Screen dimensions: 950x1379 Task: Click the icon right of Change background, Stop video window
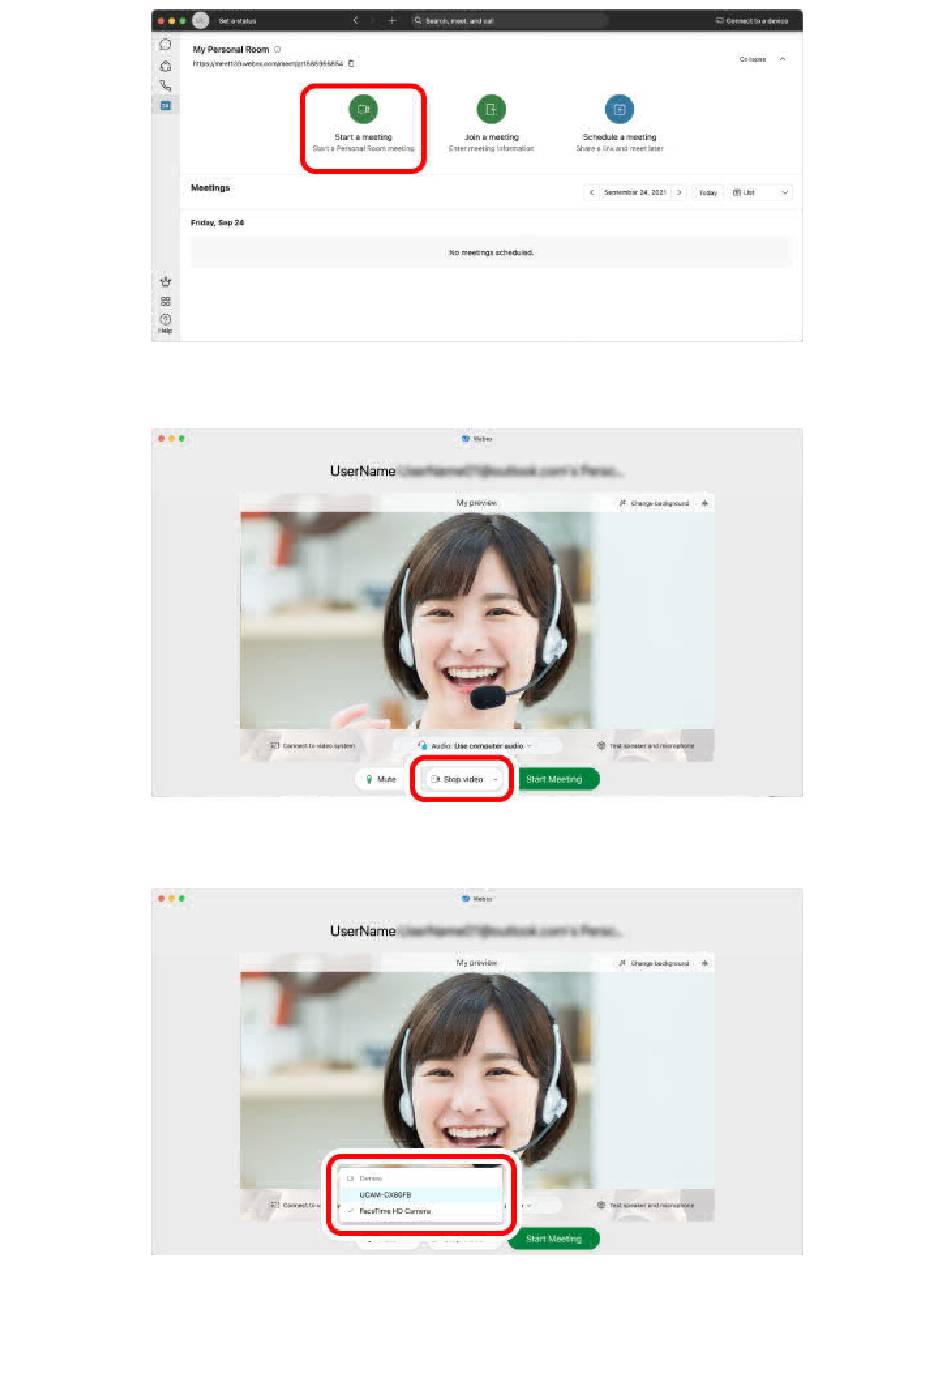point(705,503)
